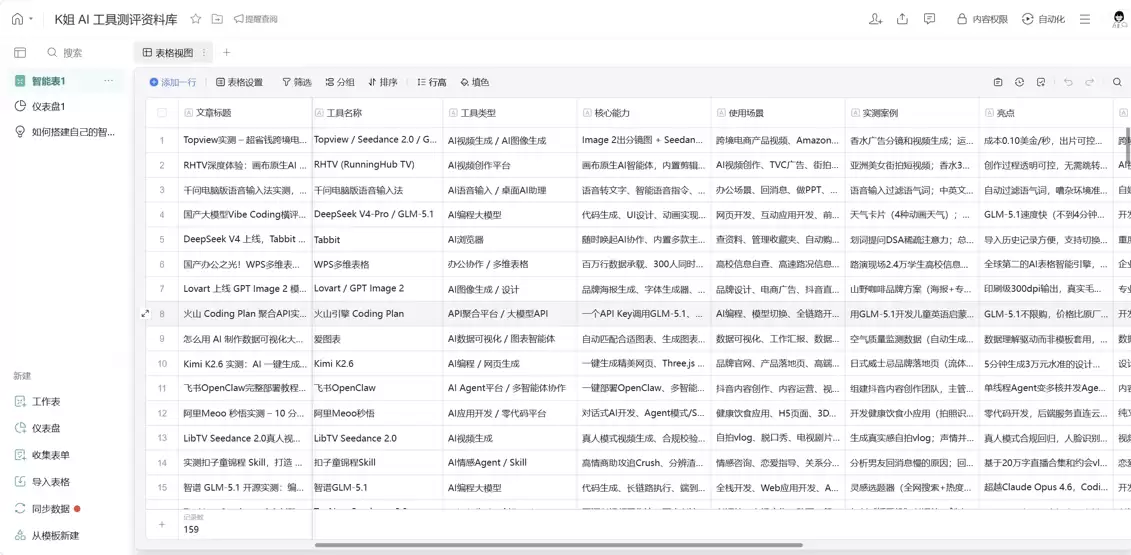The width and height of the screenshot is (1131, 555).
Task: Click the add collaborator icon
Action: click(876, 19)
